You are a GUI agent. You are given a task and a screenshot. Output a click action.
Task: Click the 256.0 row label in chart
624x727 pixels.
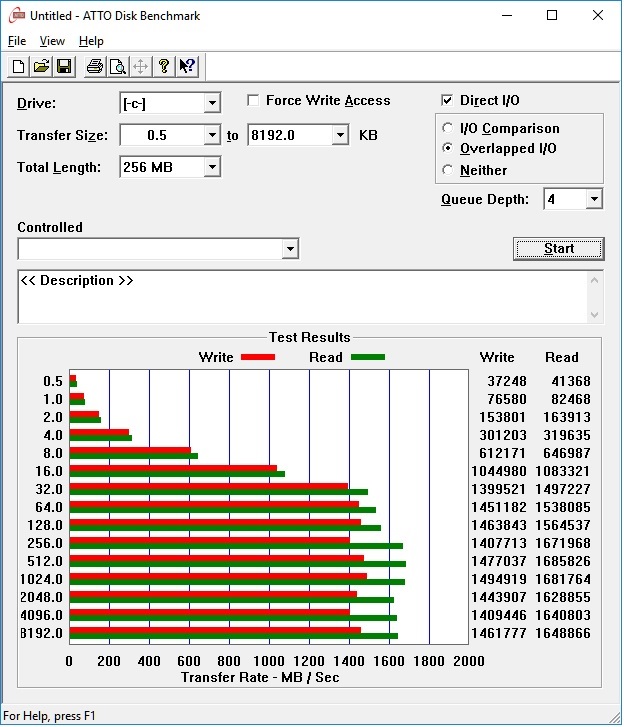[x=45, y=543]
